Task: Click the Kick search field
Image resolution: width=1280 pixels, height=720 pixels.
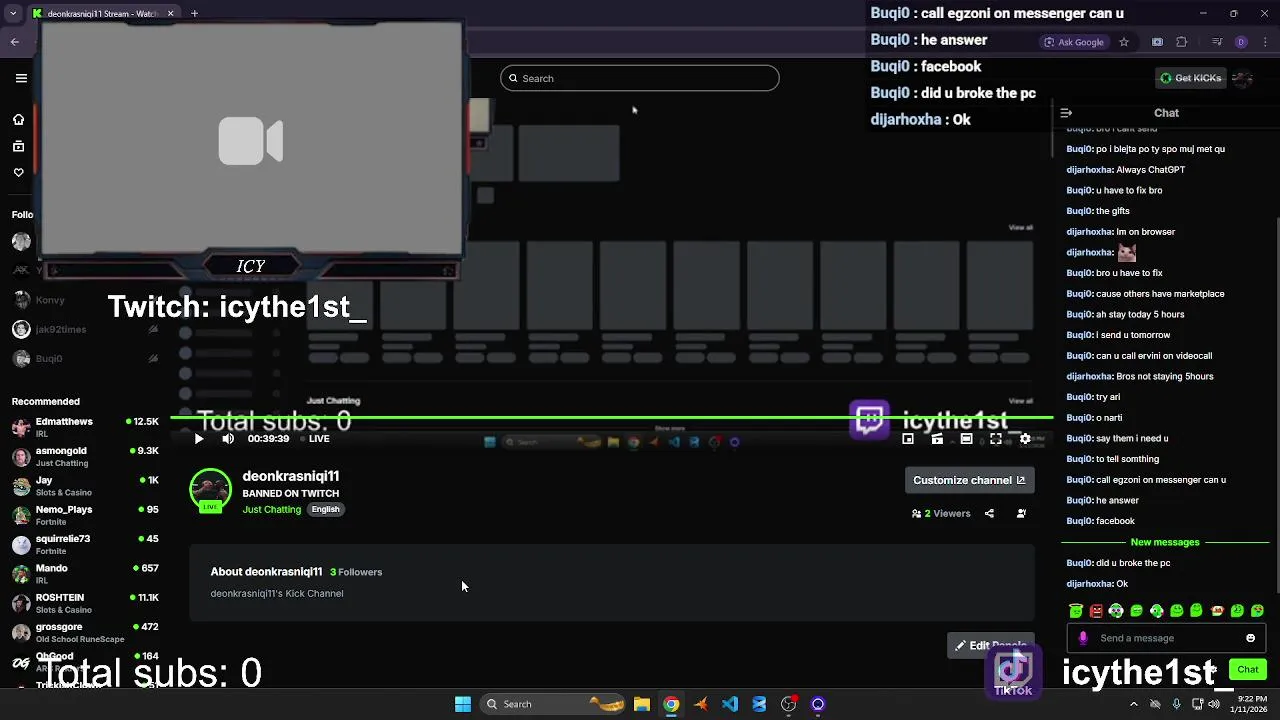Action: tap(640, 78)
